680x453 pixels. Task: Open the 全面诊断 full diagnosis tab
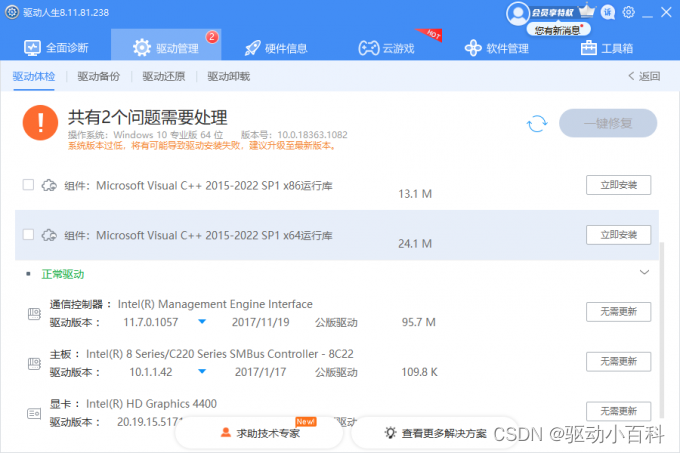coord(56,48)
